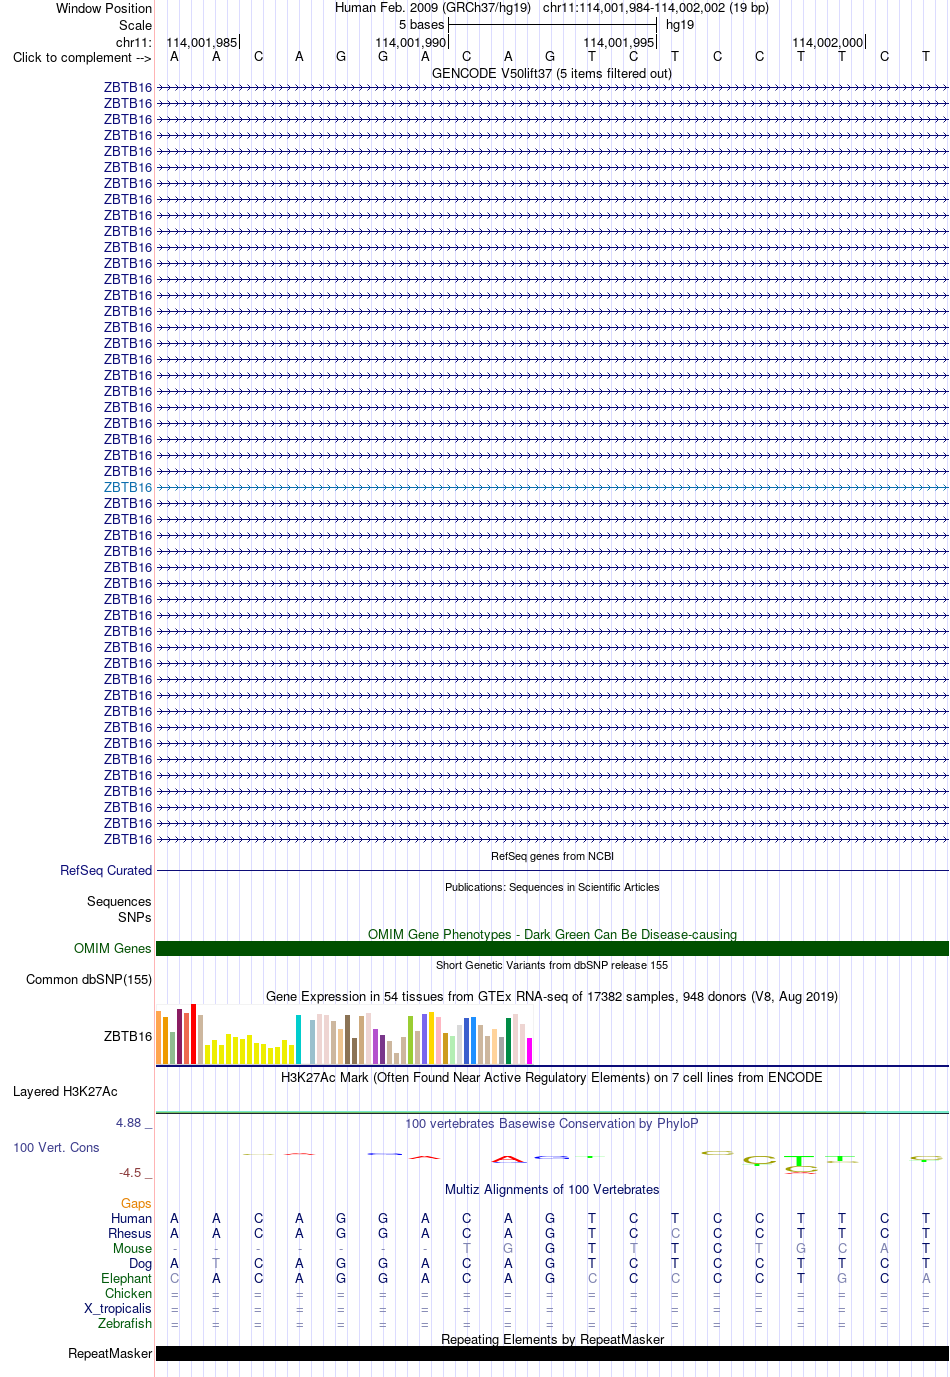
Task: Click the Dog species label
Action: coord(140,1263)
